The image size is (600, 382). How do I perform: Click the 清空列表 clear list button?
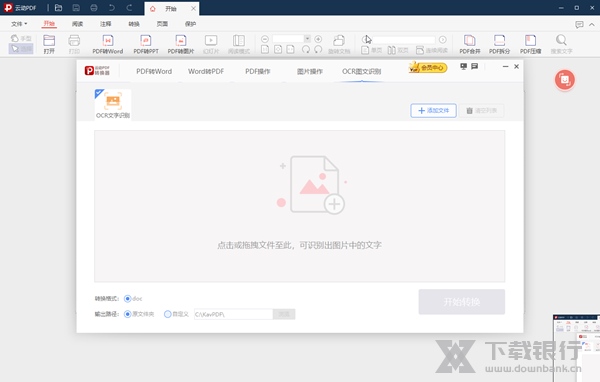481,111
